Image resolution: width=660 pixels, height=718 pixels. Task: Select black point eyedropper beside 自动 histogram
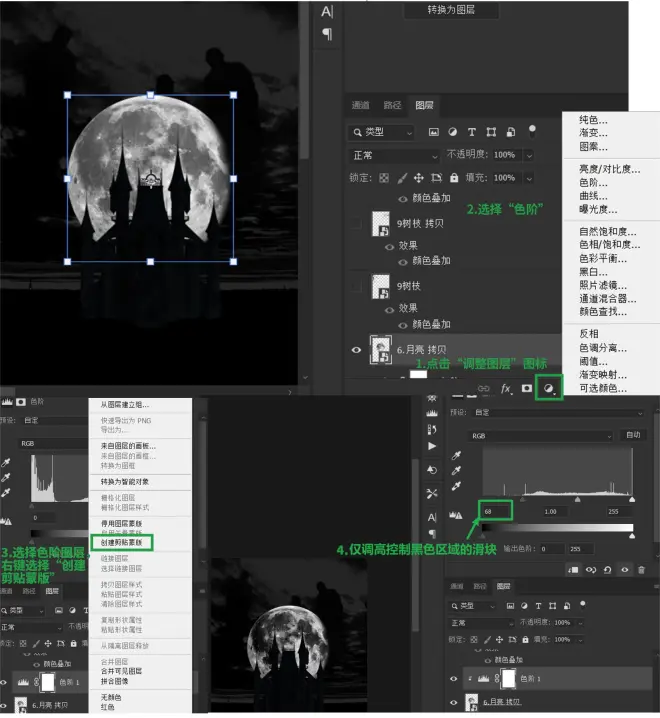[x=456, y=455]
